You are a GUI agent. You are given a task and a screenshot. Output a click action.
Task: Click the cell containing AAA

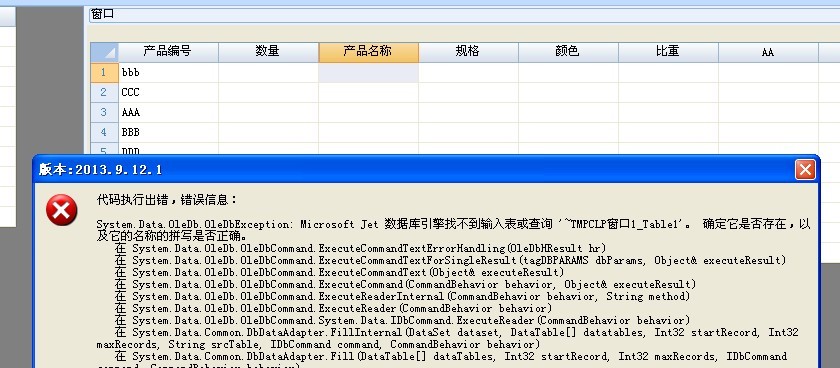click(x=168, y=112)
